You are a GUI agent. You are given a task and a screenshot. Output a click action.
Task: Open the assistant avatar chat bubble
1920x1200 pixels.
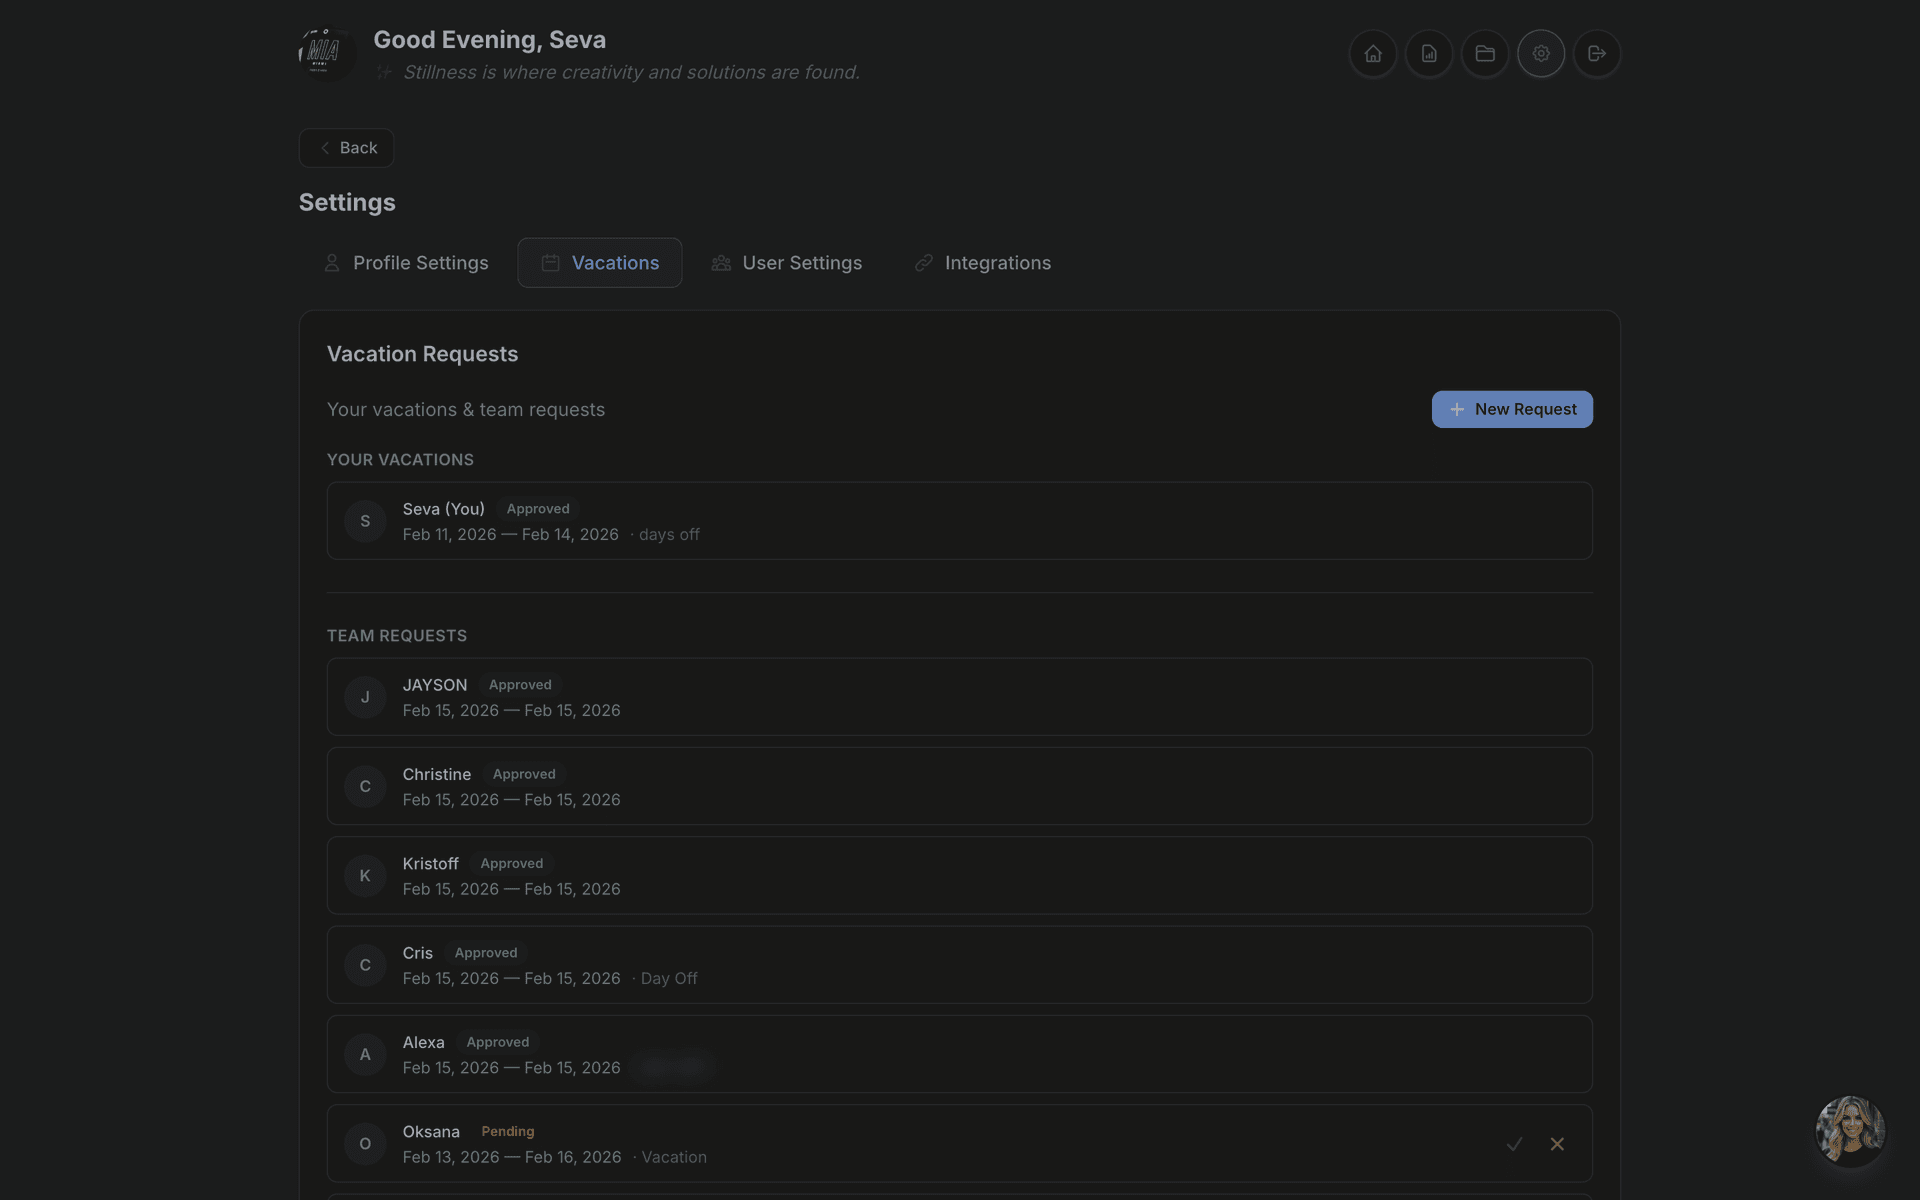(1849, 1130)
